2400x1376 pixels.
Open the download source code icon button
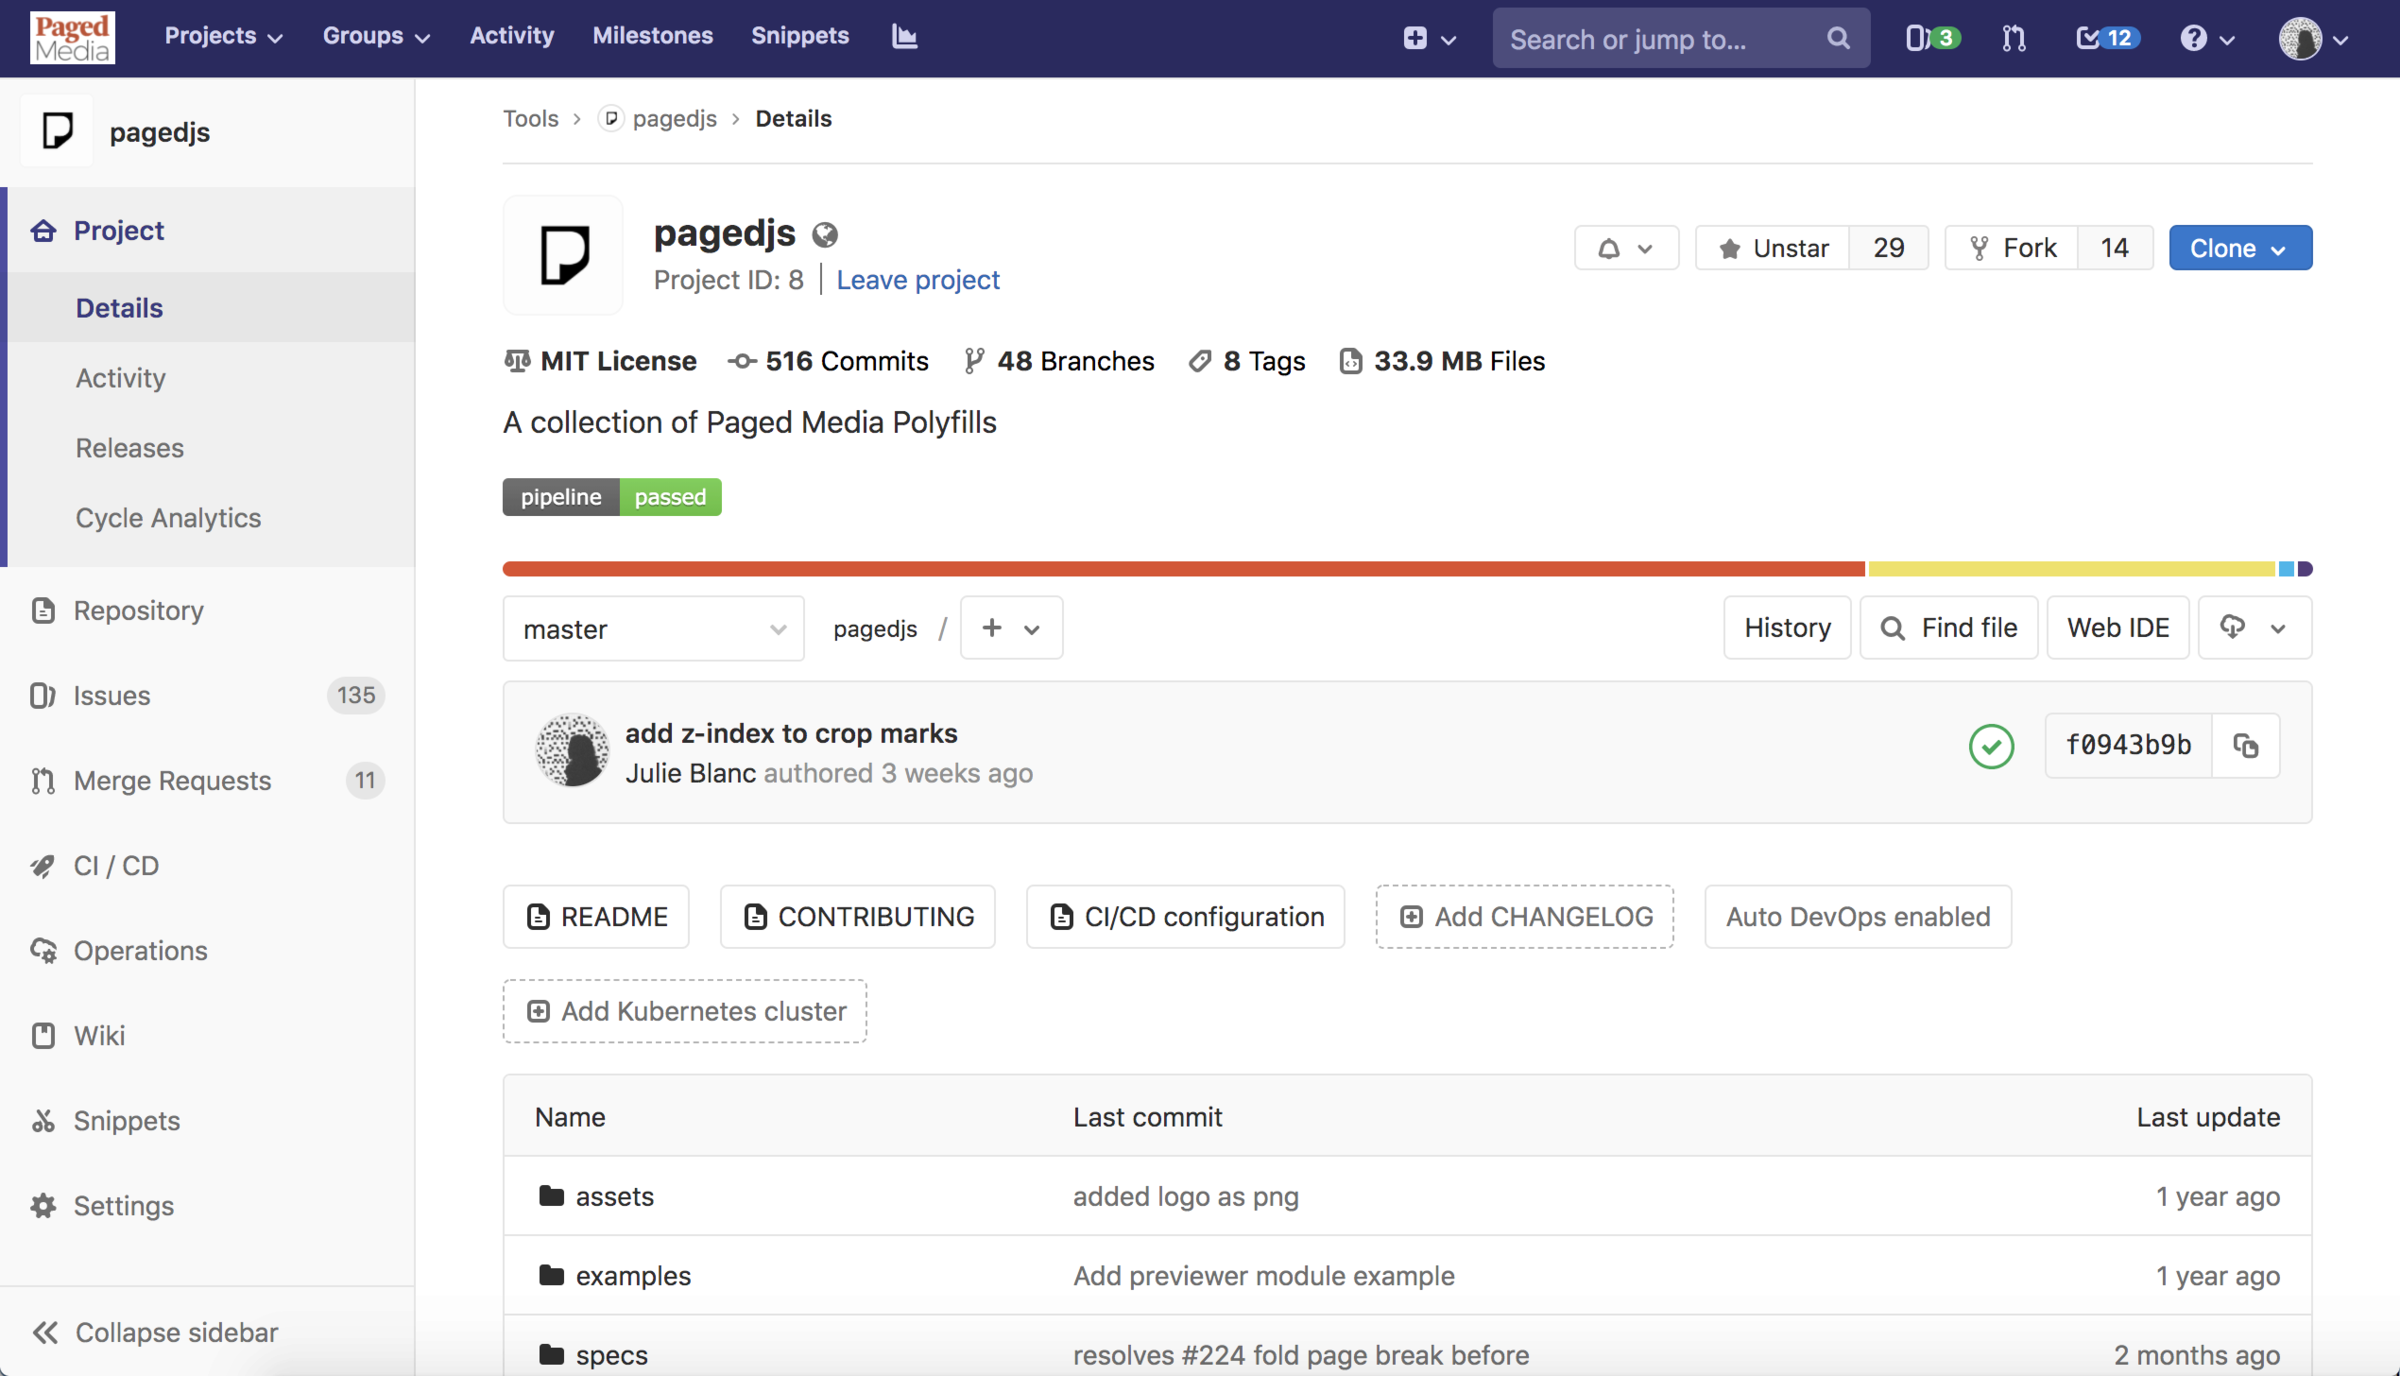[2254, 628]
